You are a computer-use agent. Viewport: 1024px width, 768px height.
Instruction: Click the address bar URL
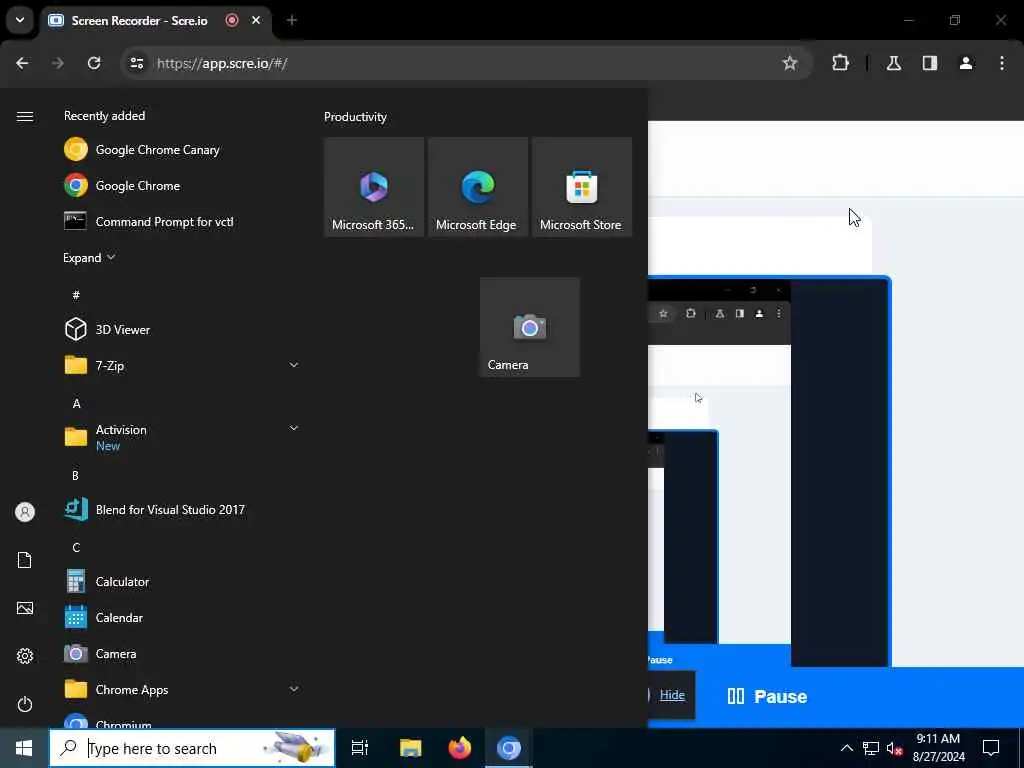coord(222,63)
